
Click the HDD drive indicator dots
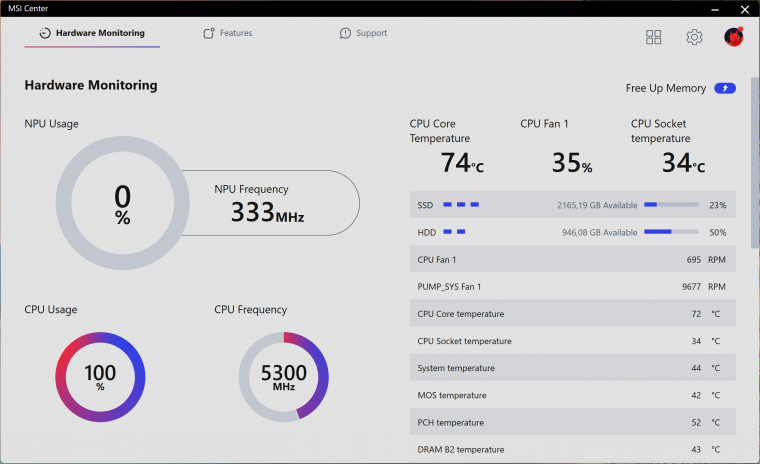454,232
